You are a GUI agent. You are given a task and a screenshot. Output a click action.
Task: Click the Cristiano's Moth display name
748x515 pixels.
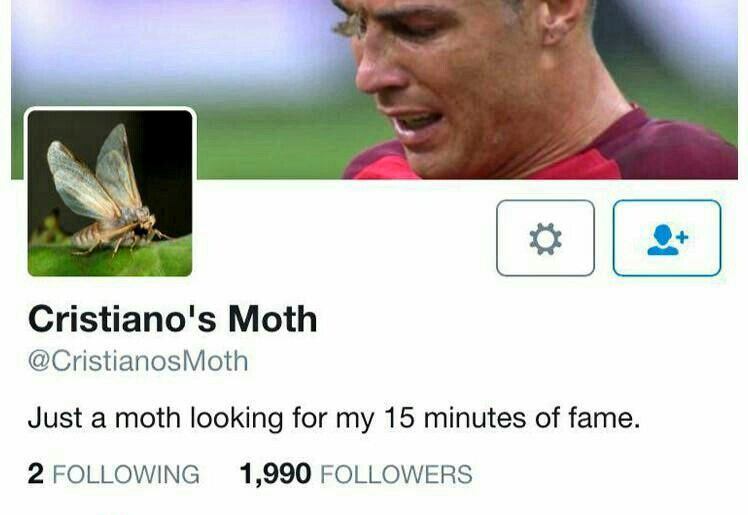(173, 319)
